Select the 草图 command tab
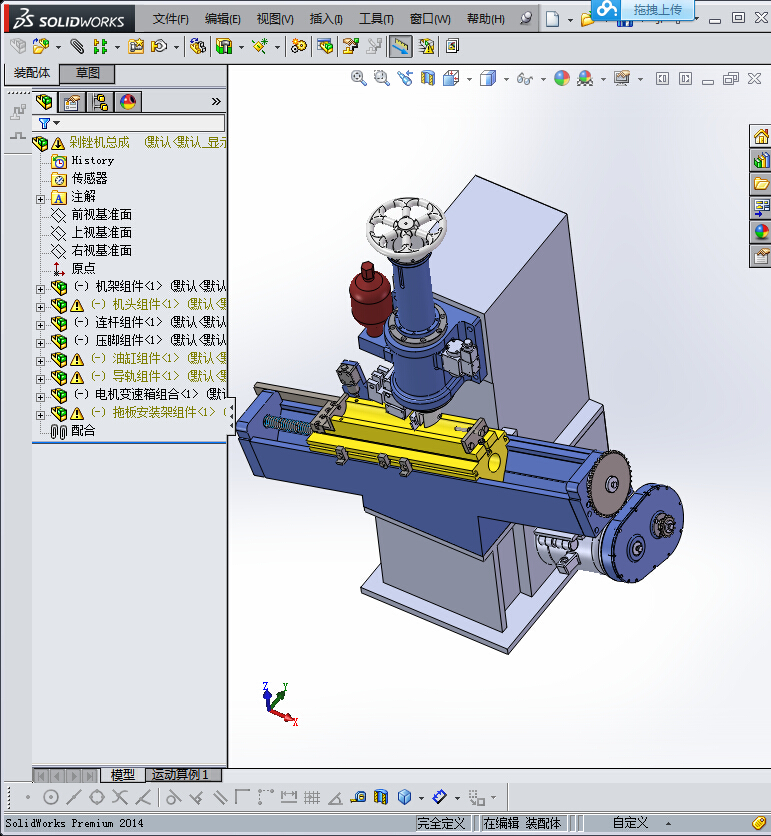771x836 pixels. (87, 73)
